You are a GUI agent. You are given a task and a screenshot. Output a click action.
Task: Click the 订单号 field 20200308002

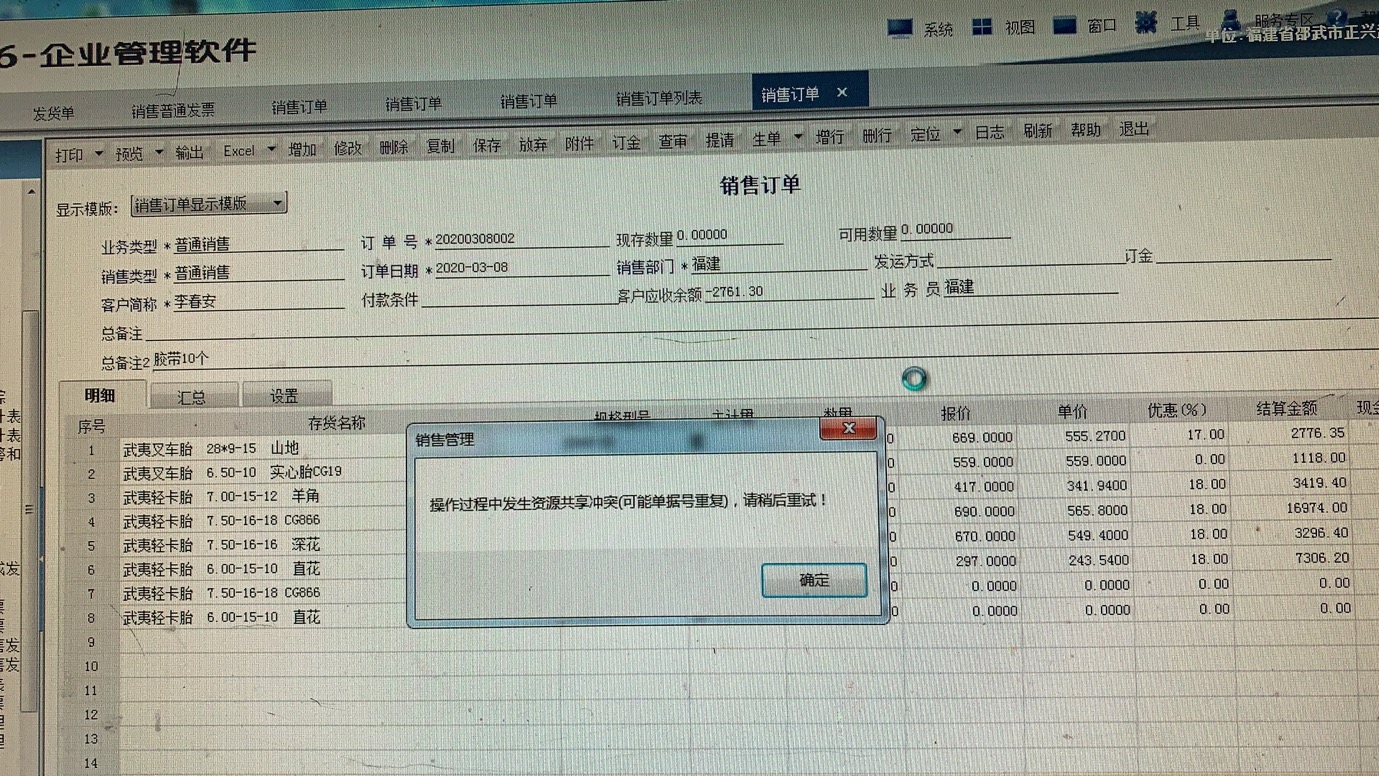(521, 239)
